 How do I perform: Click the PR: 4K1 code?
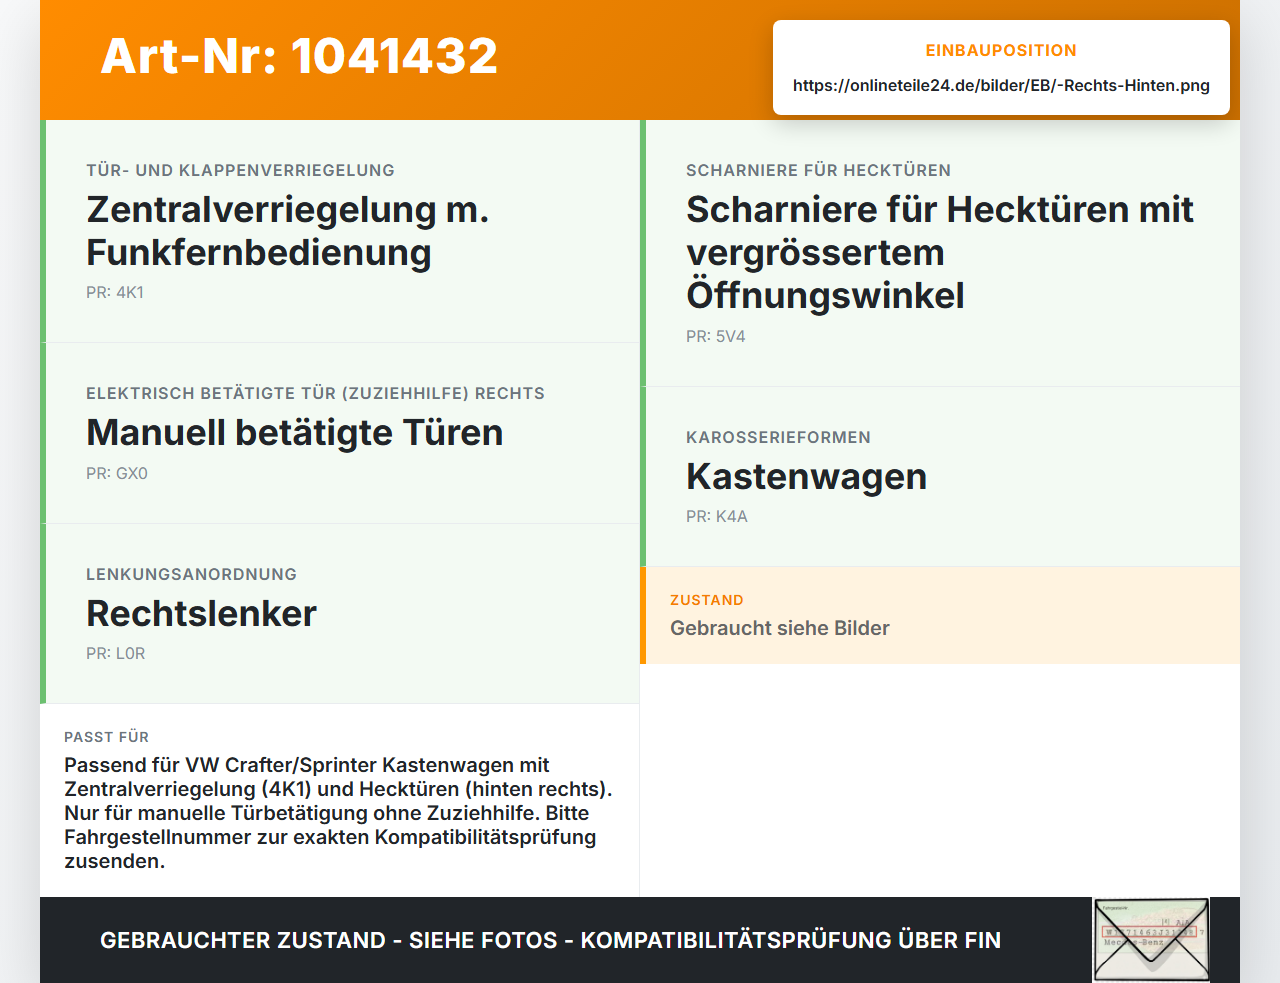(115, 292)
